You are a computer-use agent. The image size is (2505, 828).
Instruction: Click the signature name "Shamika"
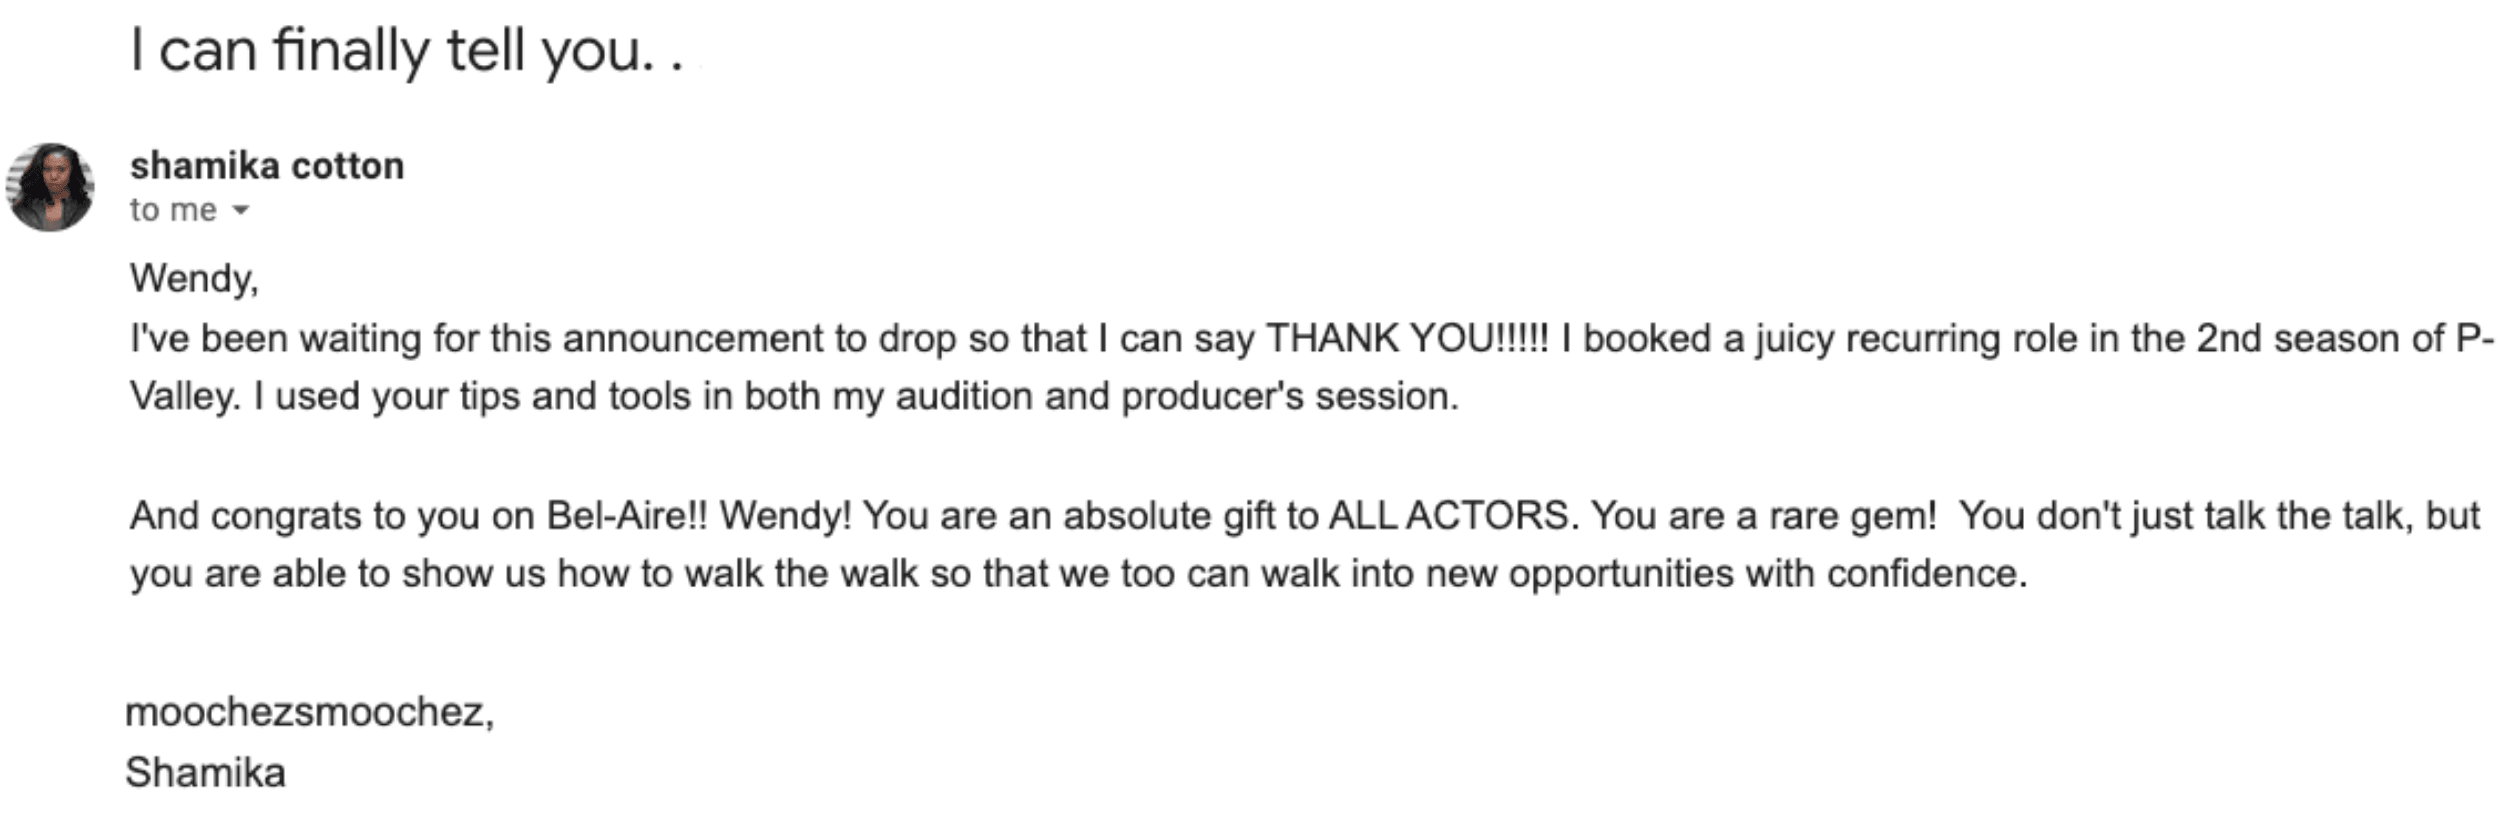pos(205,773)
